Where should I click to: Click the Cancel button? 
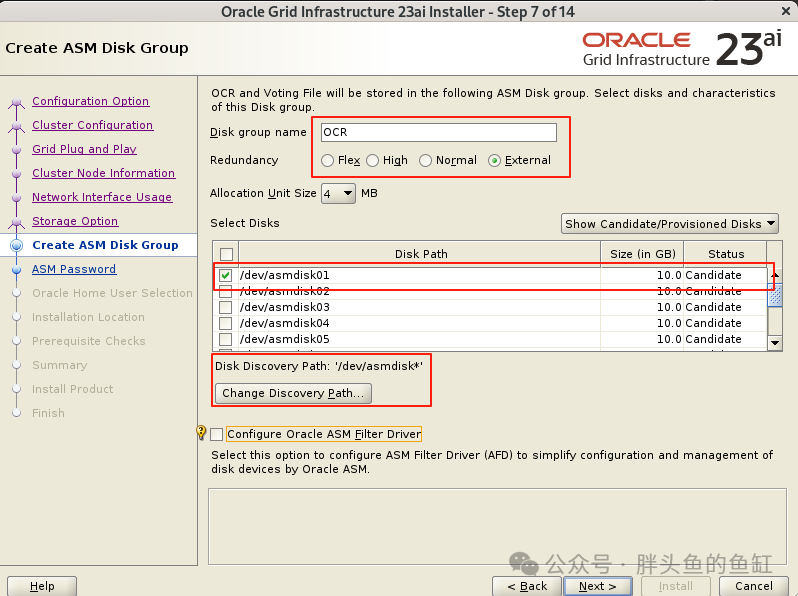tap(754, 586)
